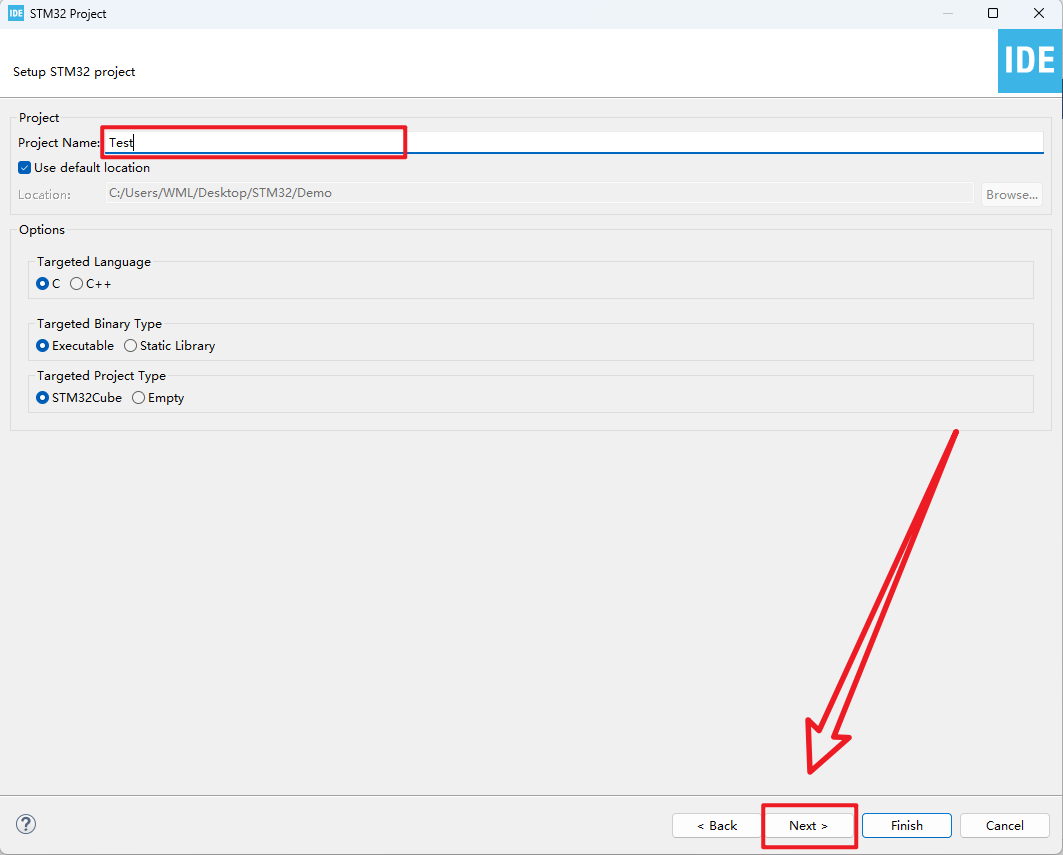Choose the Empty project type option

click(x=139, y=398)
